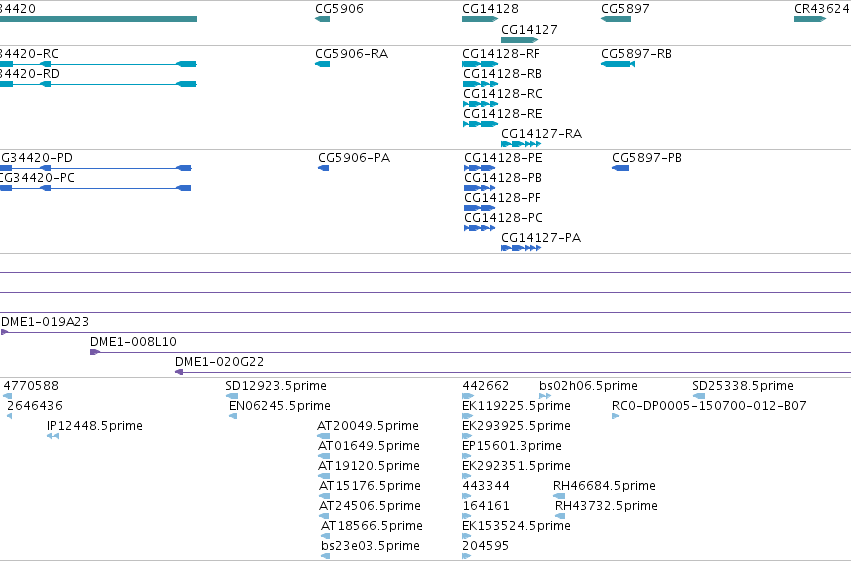The width and height of the screenshot is (851, 561).
Task: Select feature 4770588
Action: 8,396
